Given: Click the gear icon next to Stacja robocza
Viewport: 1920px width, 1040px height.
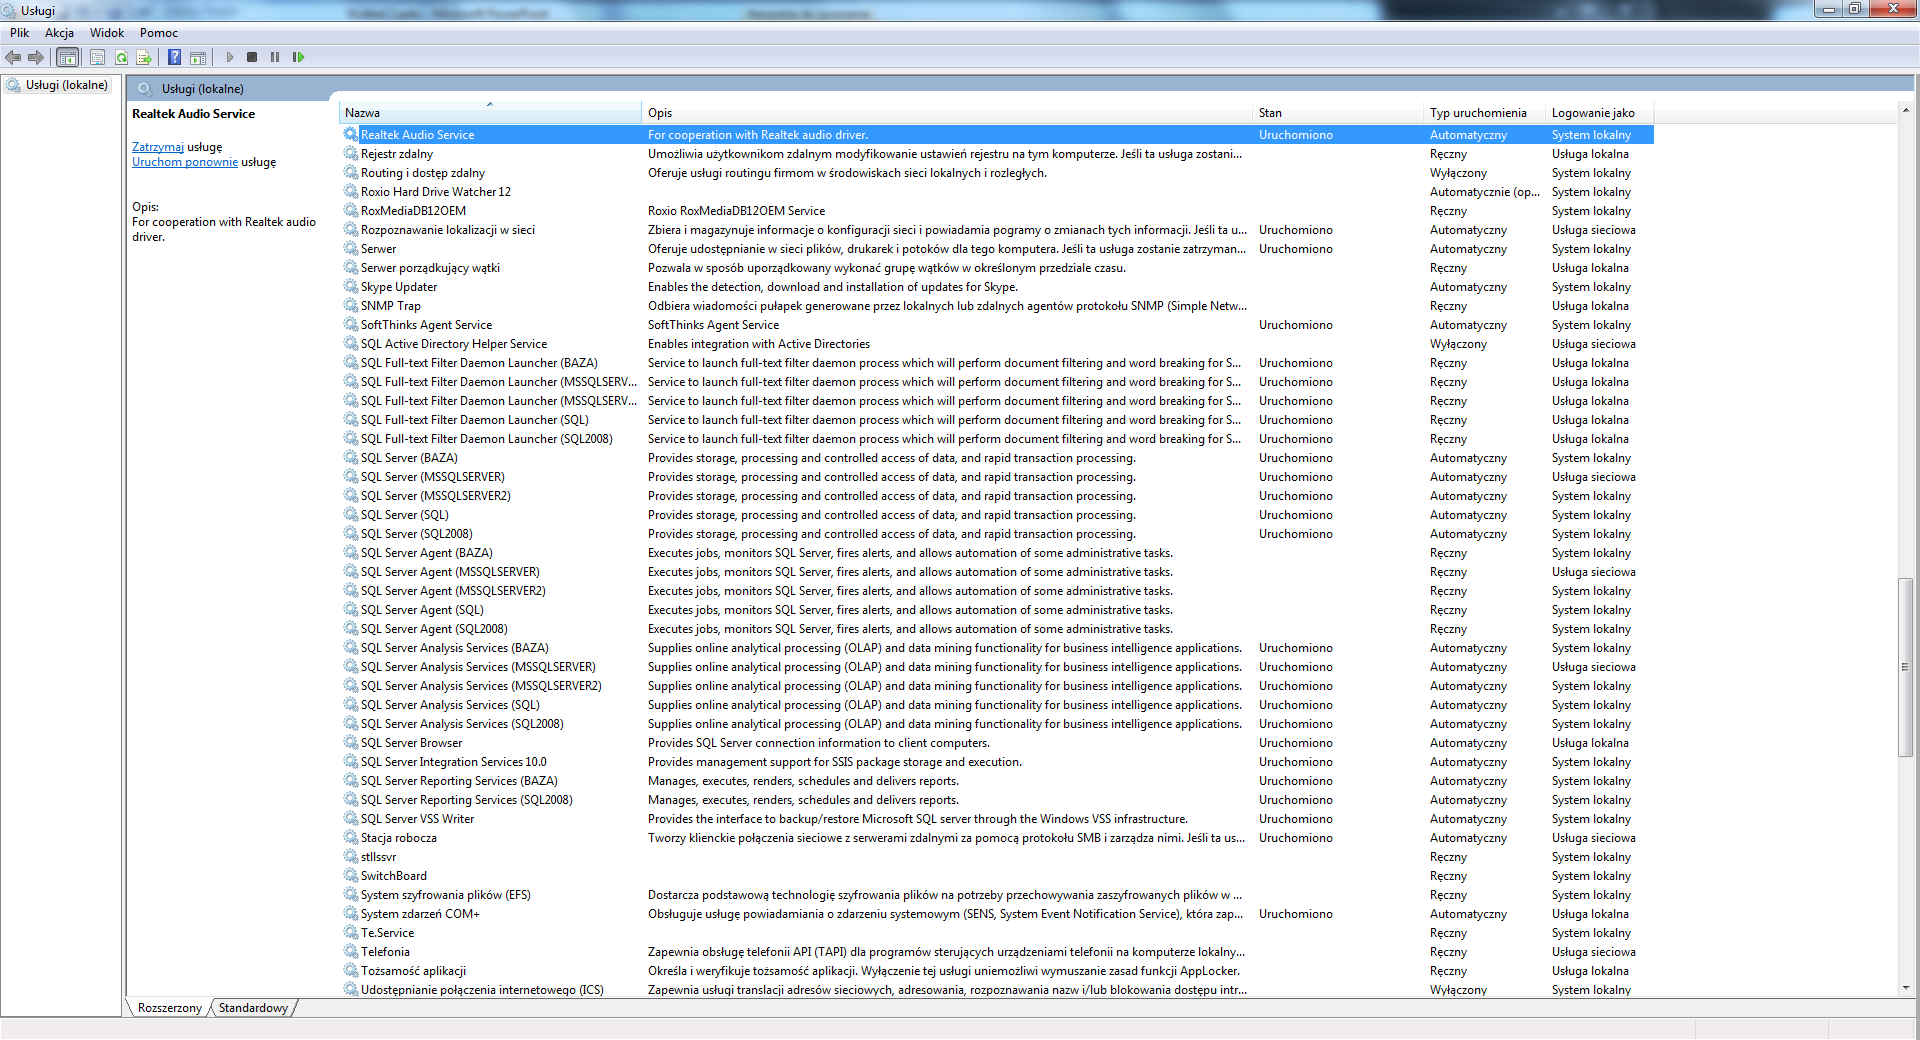Looking at the screenshot, I should [351, 838].
